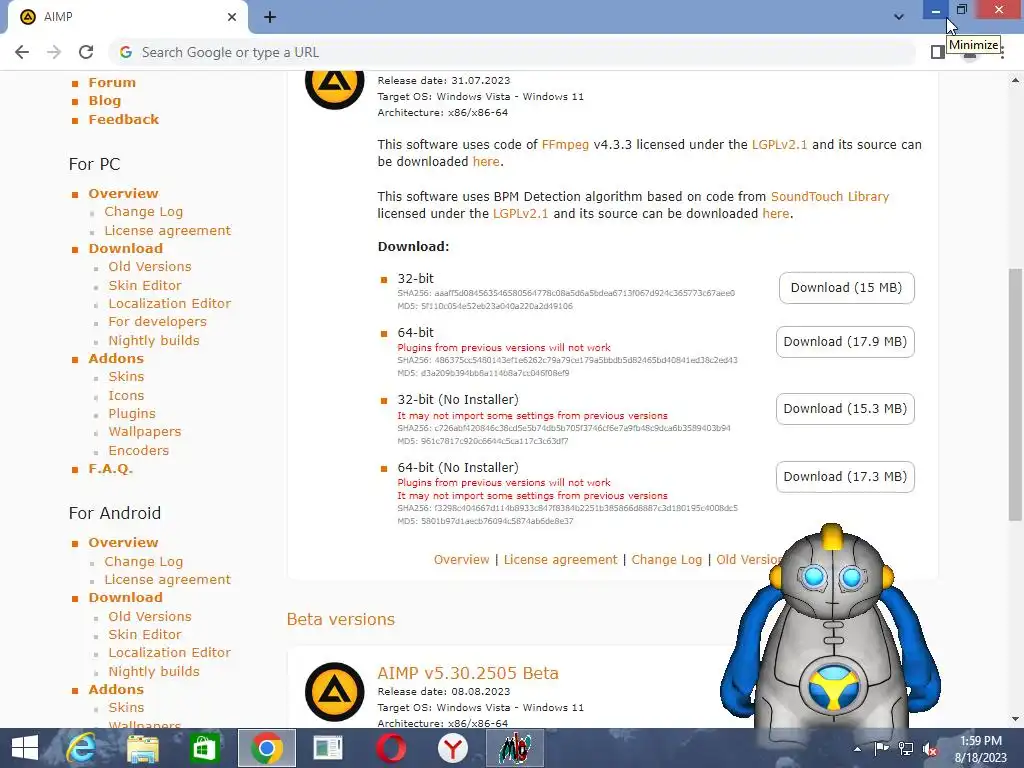This screenshot has height=768, width=1024.
Task: Open the Windows Store taskbar icon
Action: point(204,748)
